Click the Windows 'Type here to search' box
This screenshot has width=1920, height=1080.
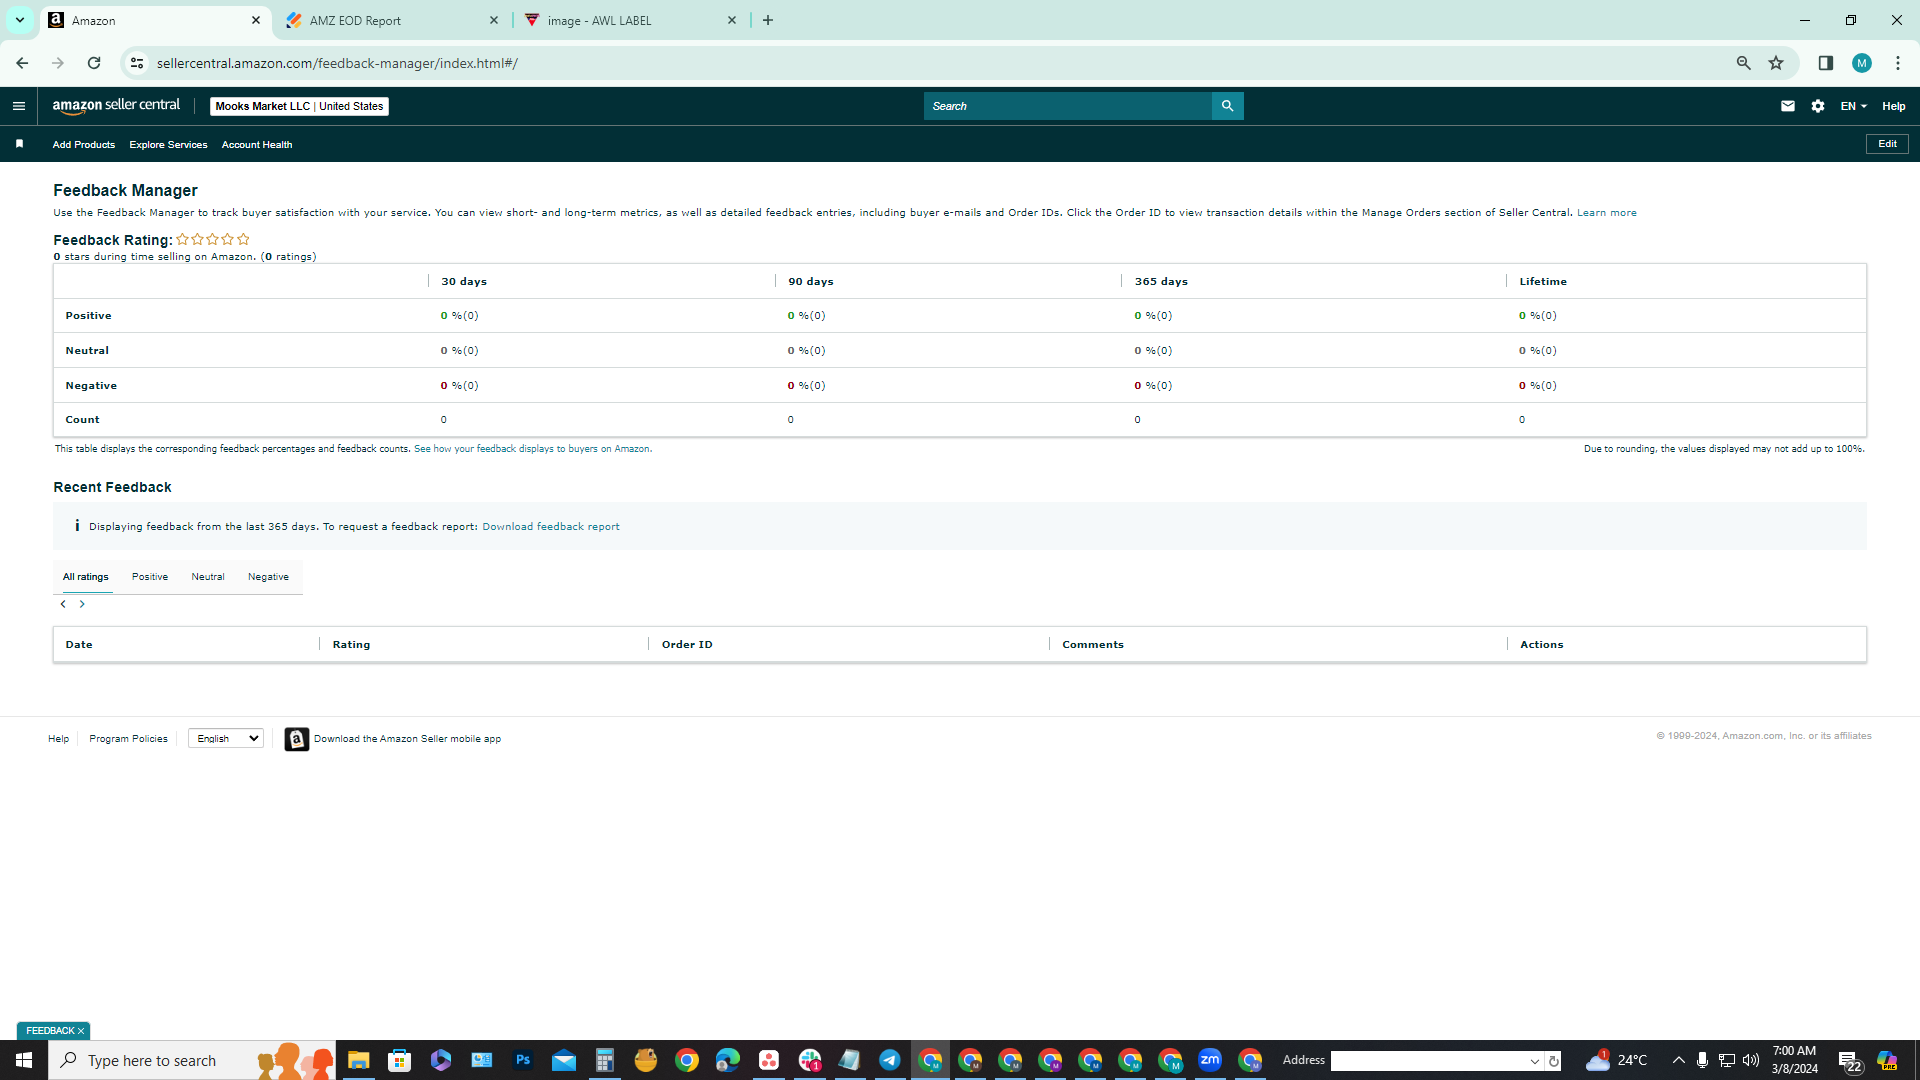[192, 1060]
